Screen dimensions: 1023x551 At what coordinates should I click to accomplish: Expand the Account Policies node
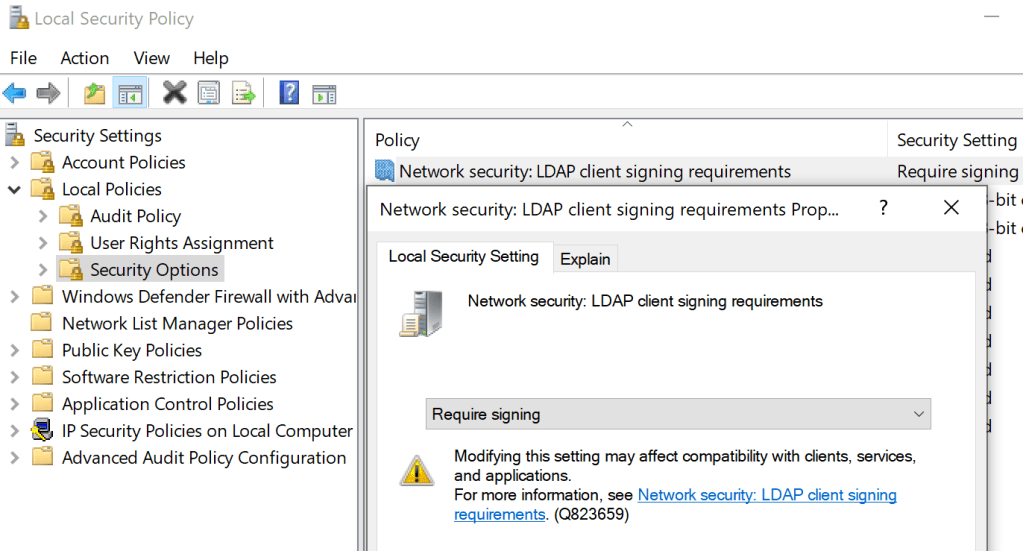15,163
